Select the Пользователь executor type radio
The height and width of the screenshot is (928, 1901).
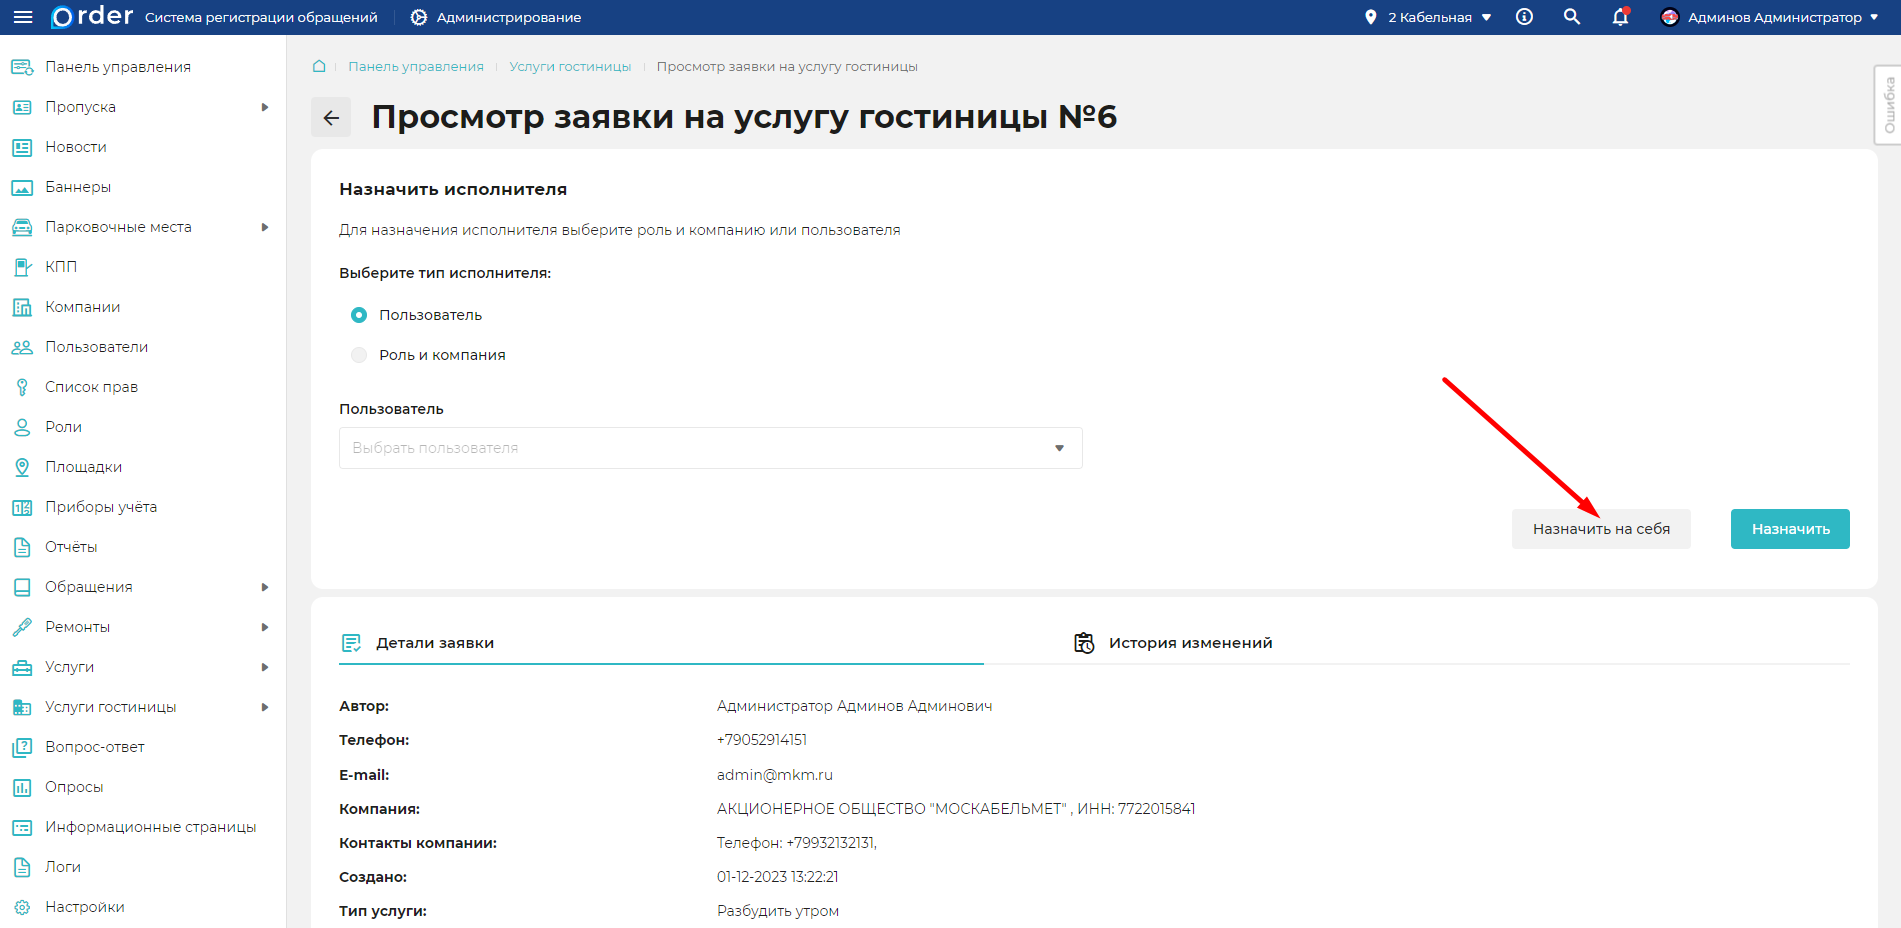359,314
